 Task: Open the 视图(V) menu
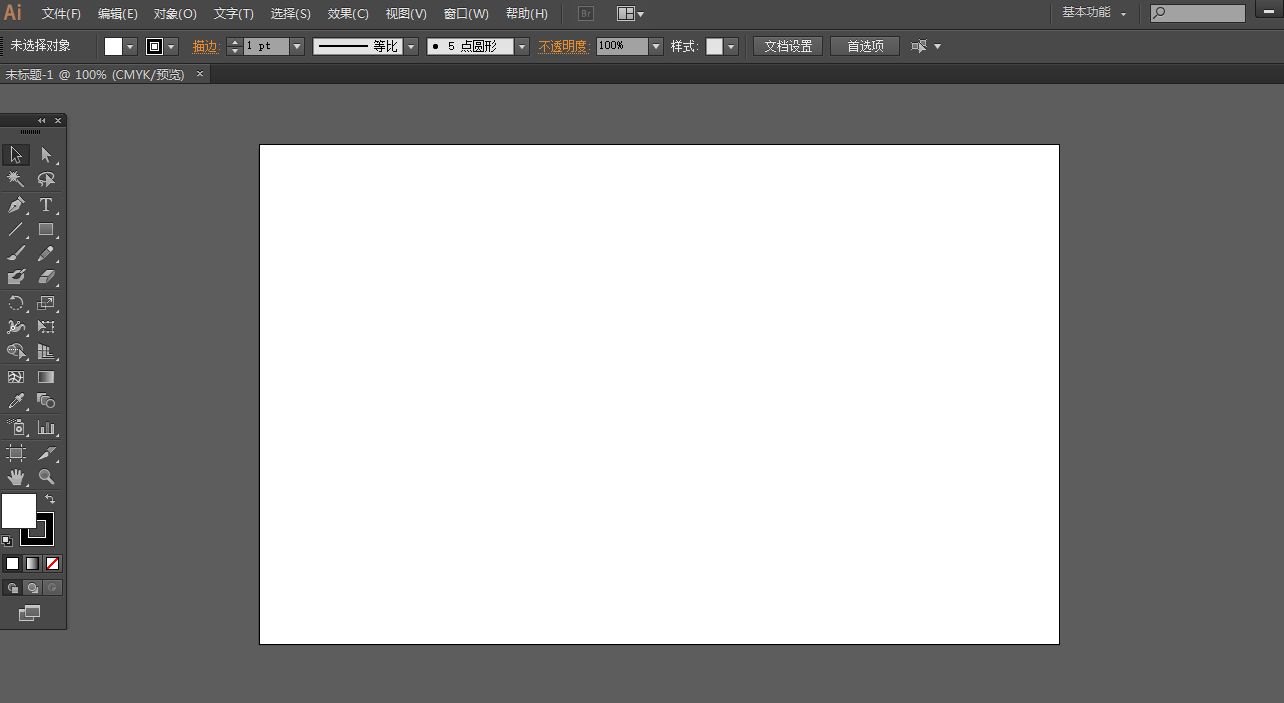(406, 14)
